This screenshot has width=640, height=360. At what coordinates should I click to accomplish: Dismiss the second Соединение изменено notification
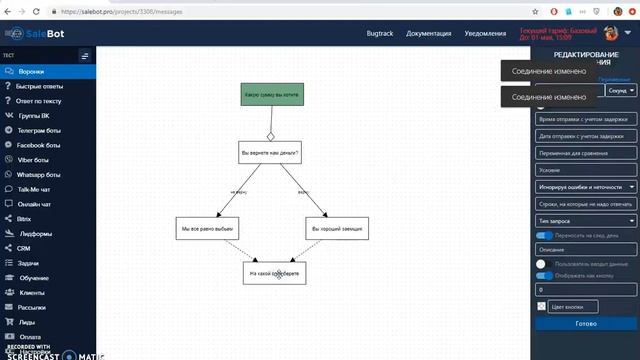click(549, 97)
